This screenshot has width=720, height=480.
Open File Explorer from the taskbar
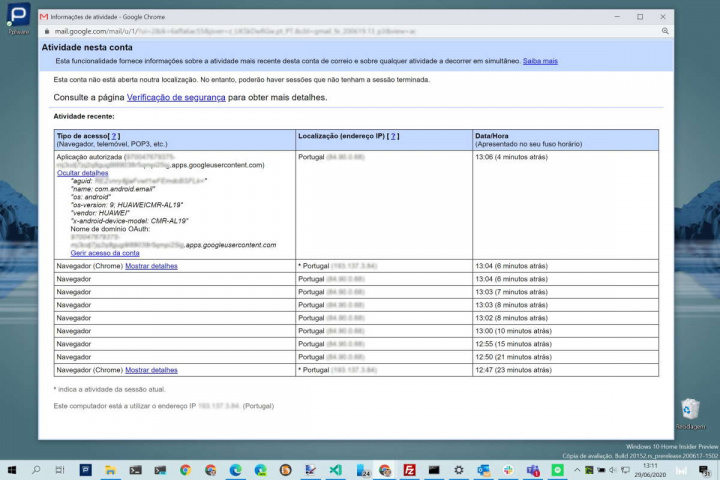point(111,469)
